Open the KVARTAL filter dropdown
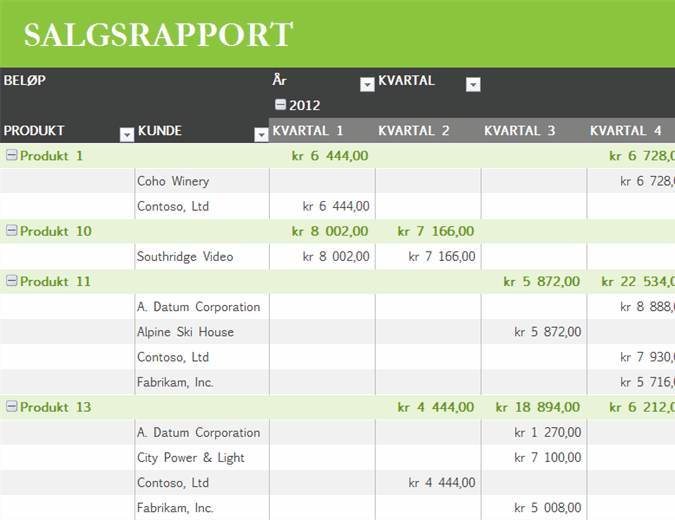 click(473, 85)
